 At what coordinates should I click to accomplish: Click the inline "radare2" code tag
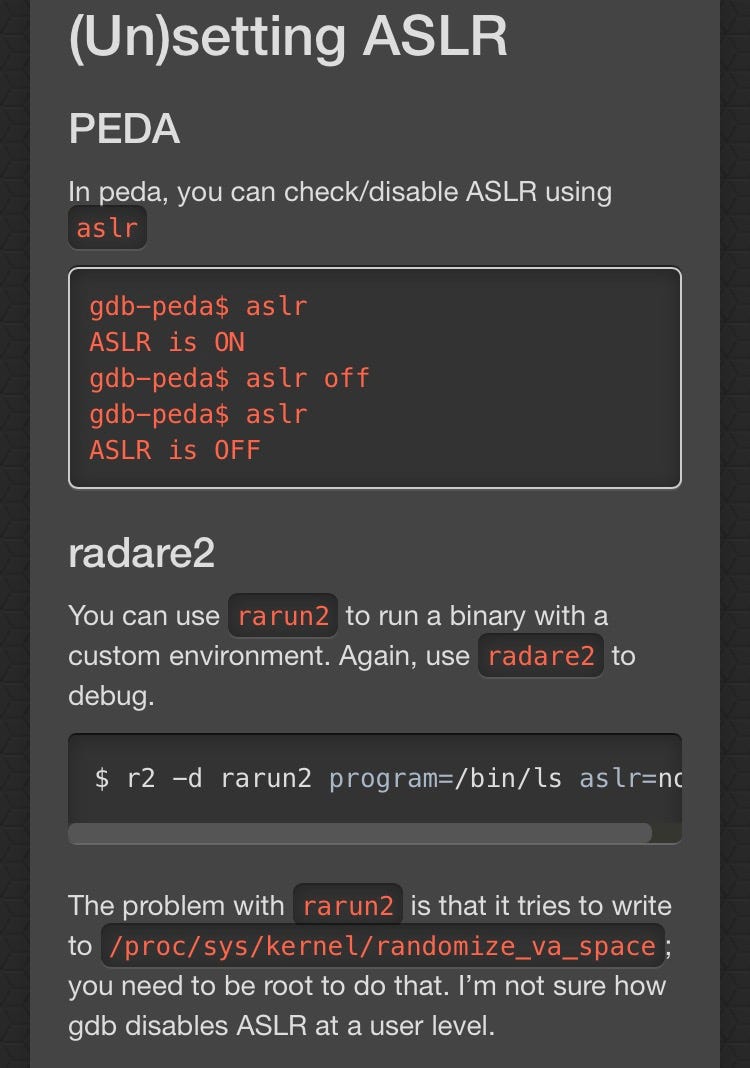click(x=540, y=656)
